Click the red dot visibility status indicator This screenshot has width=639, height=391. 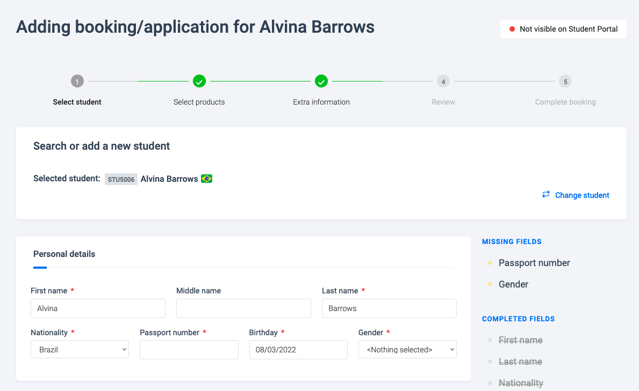point(512,29)
